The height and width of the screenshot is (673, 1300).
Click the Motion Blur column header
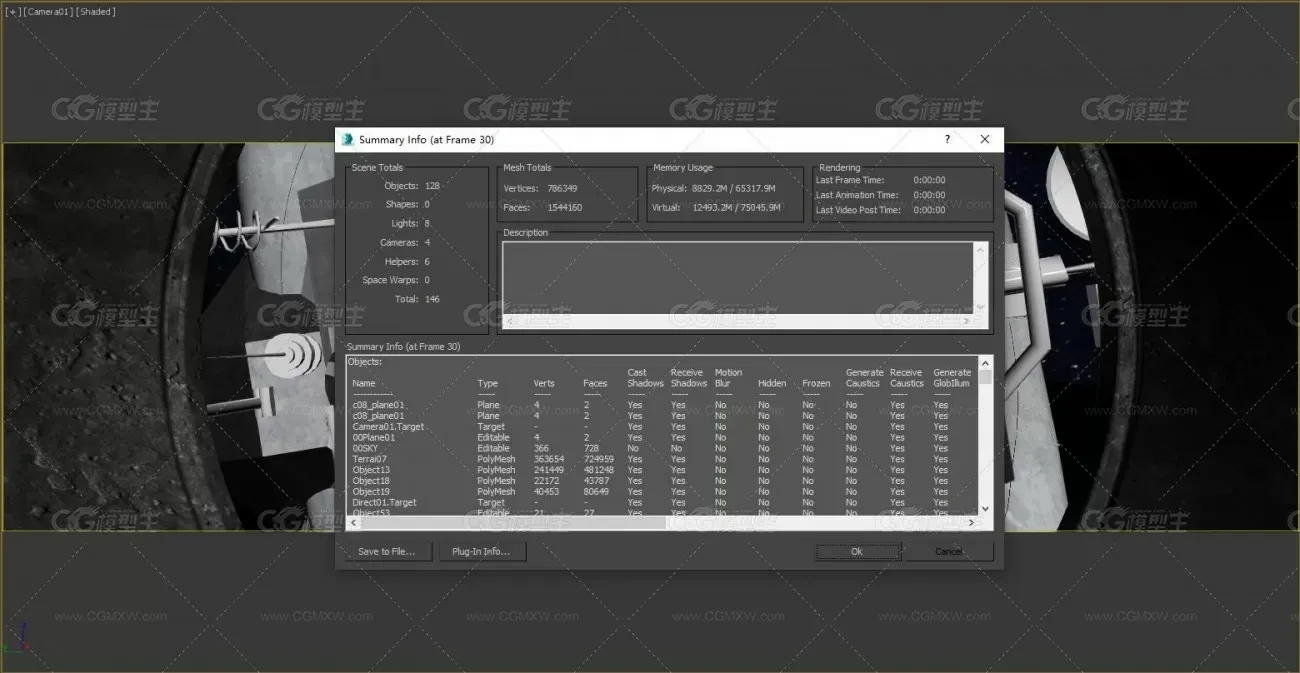728,378
